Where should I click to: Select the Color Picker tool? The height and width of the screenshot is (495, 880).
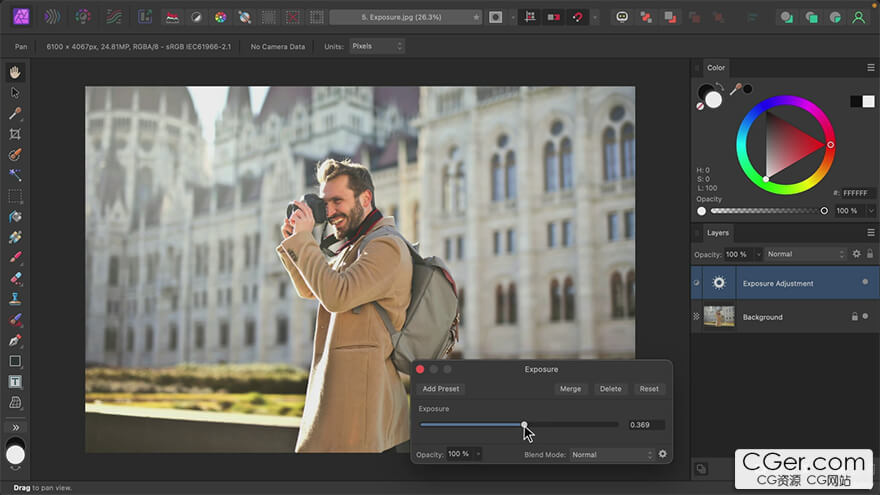tap(15, 113)
